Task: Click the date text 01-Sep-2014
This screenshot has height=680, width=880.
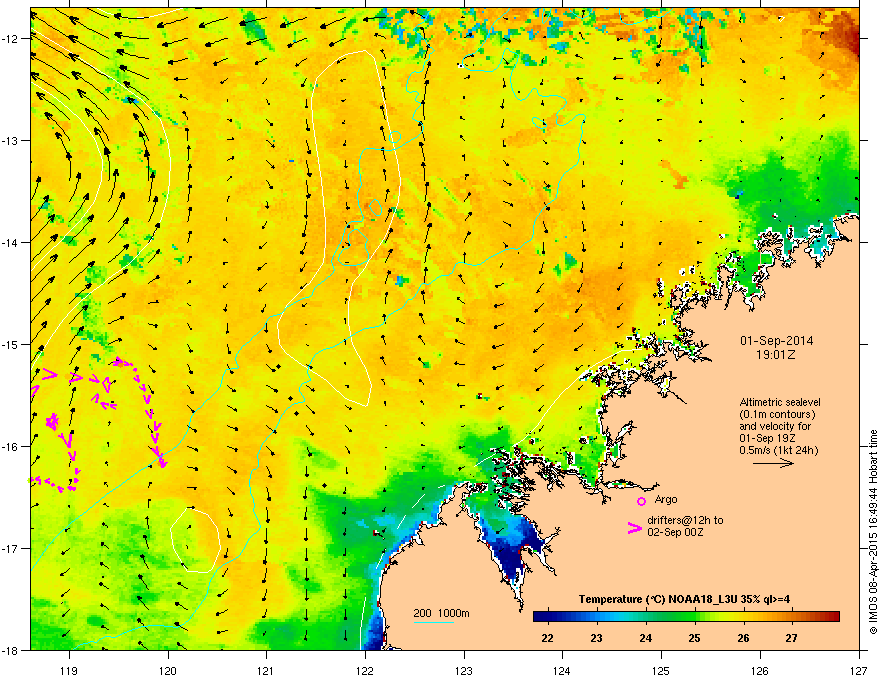Action: pos(776,341)
